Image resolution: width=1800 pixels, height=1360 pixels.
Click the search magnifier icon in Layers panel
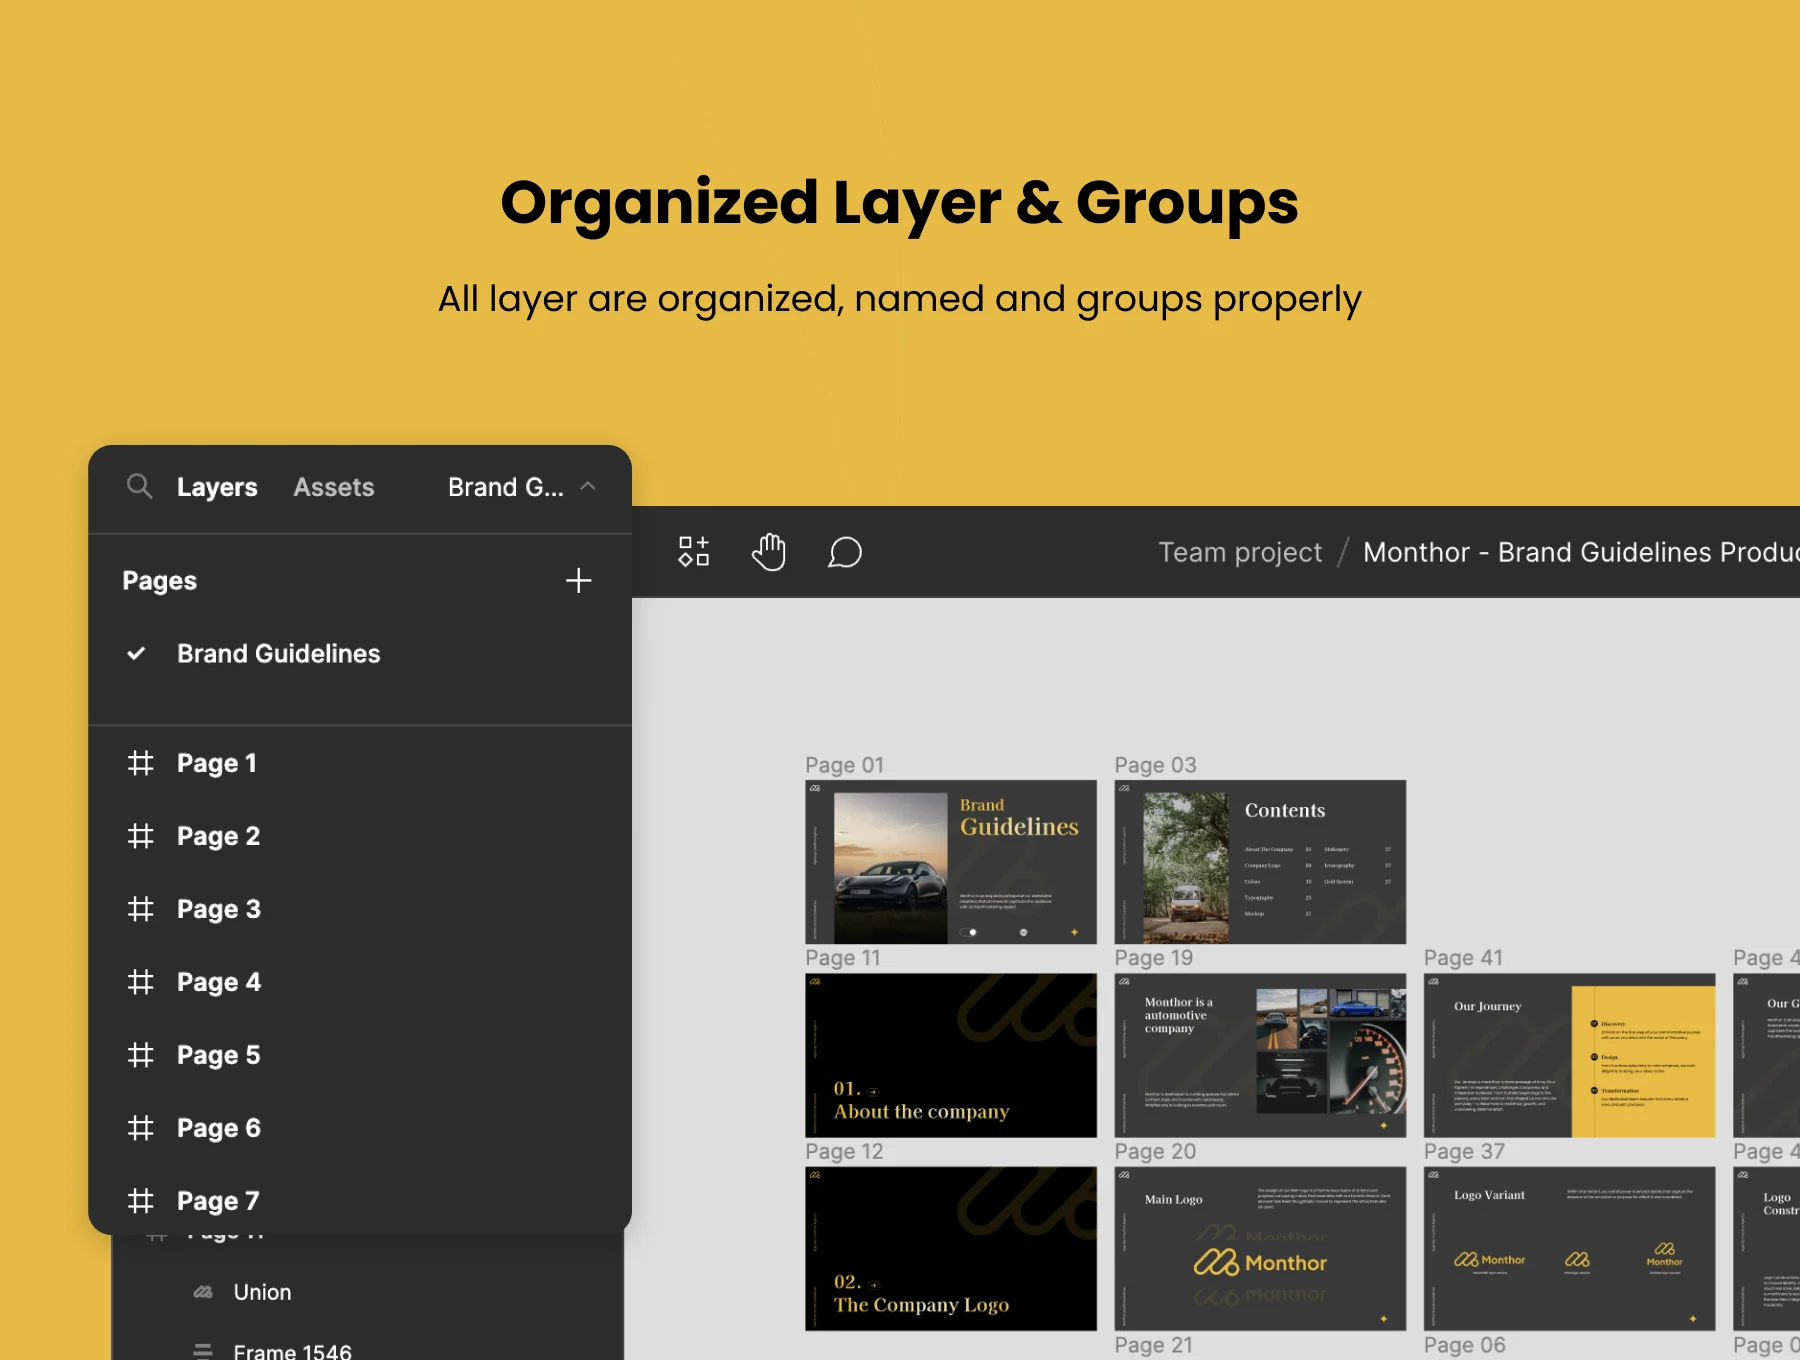click(139, 486)
